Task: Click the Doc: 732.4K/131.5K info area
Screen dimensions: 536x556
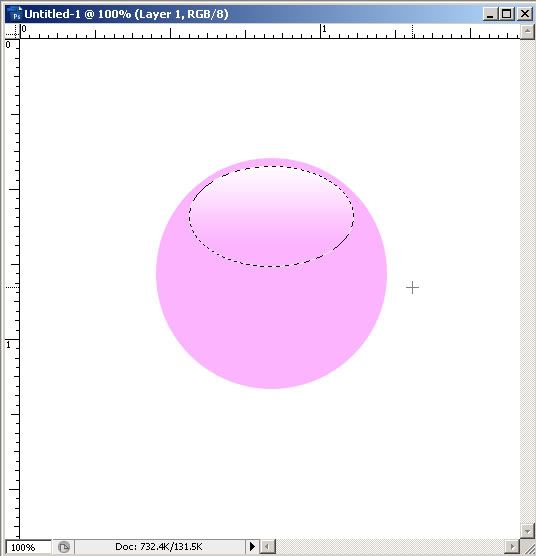Action: click(x=159, y=546)
